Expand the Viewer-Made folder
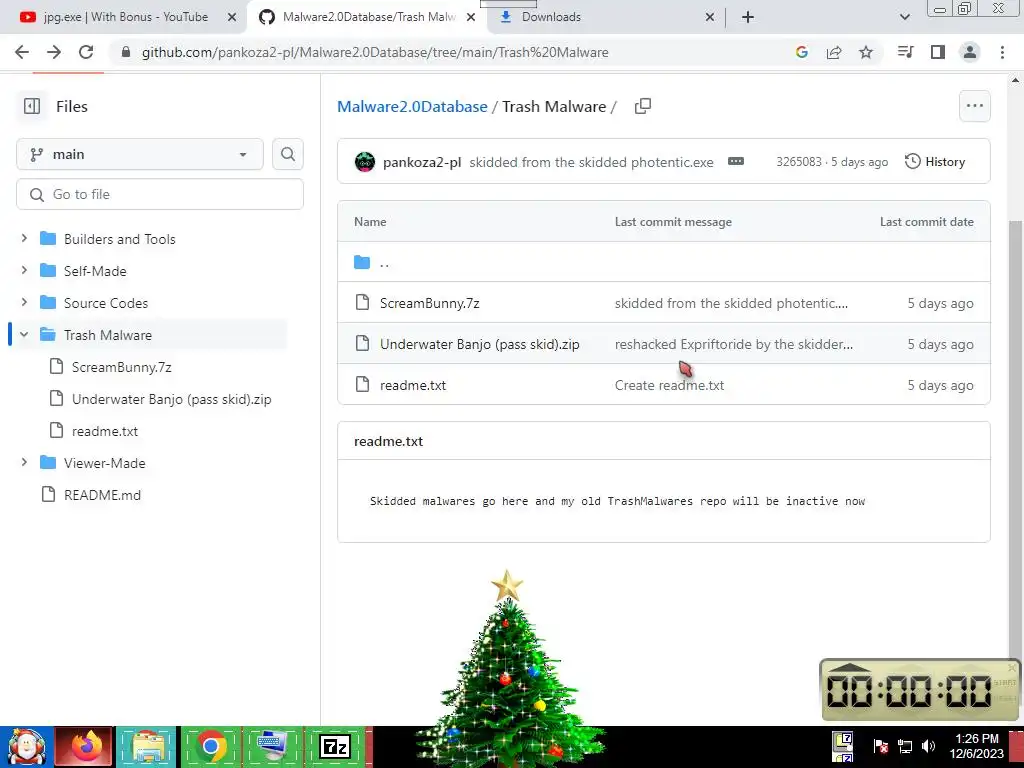This screenshot has width=1024, height=768. pyautogui.click(x=24, y=462)
